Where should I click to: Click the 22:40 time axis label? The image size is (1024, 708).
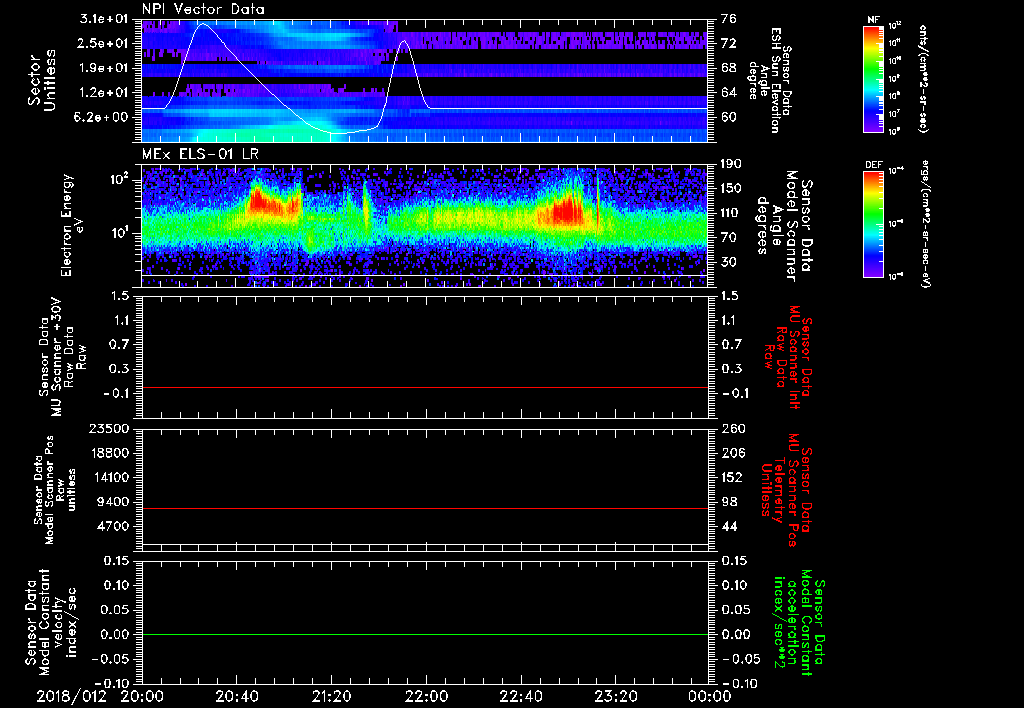pos(520,696)
